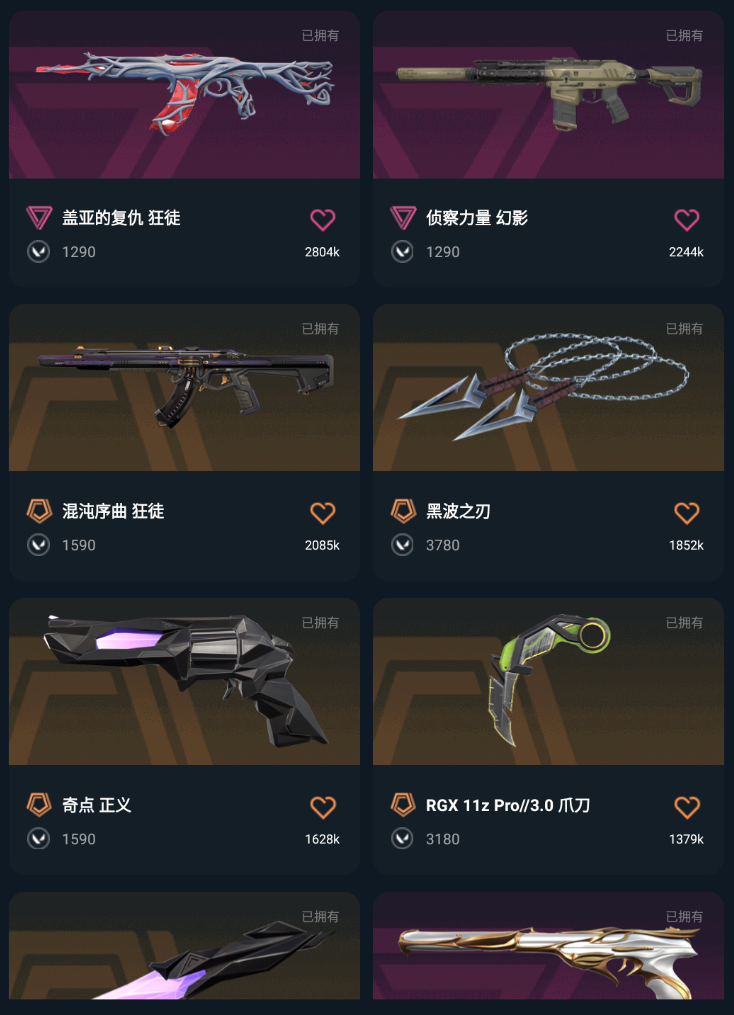Favorite the 盖亚的复仇 狂徒 skin with its heart
734x1015 pixels.
pos(322,220)
